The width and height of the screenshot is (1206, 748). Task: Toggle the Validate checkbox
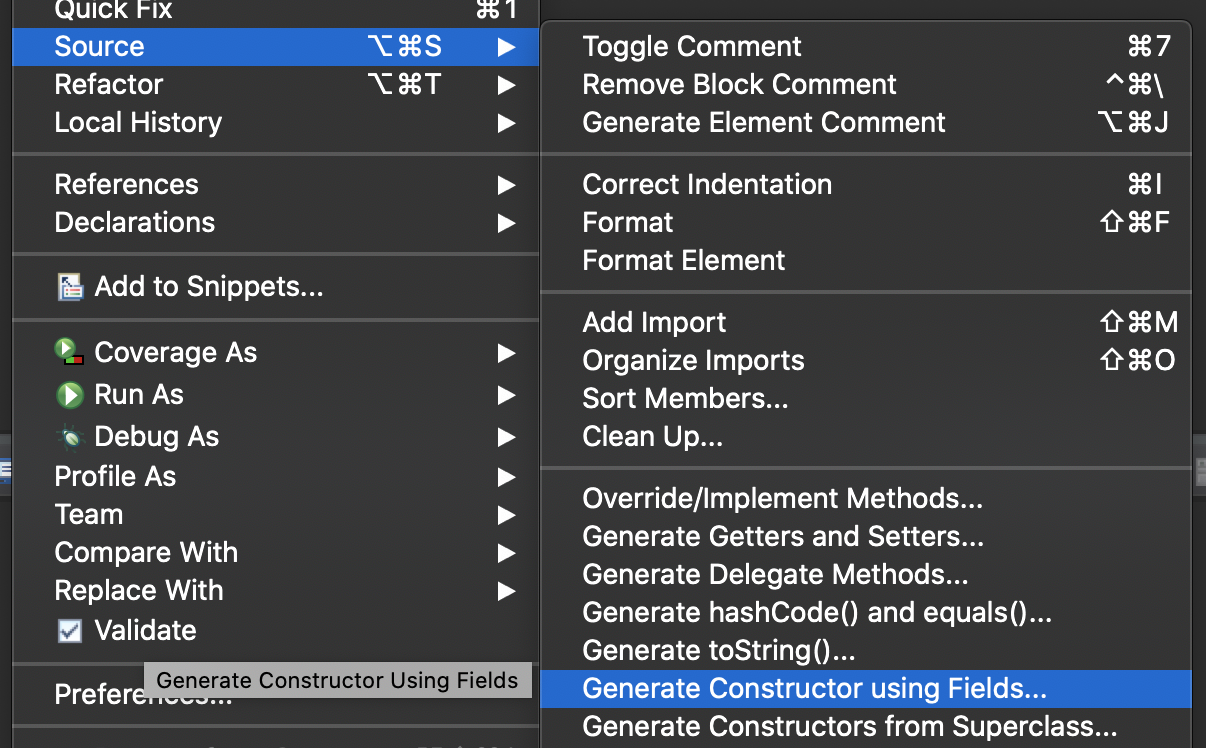pyautogui.click(x=69, y=631)
